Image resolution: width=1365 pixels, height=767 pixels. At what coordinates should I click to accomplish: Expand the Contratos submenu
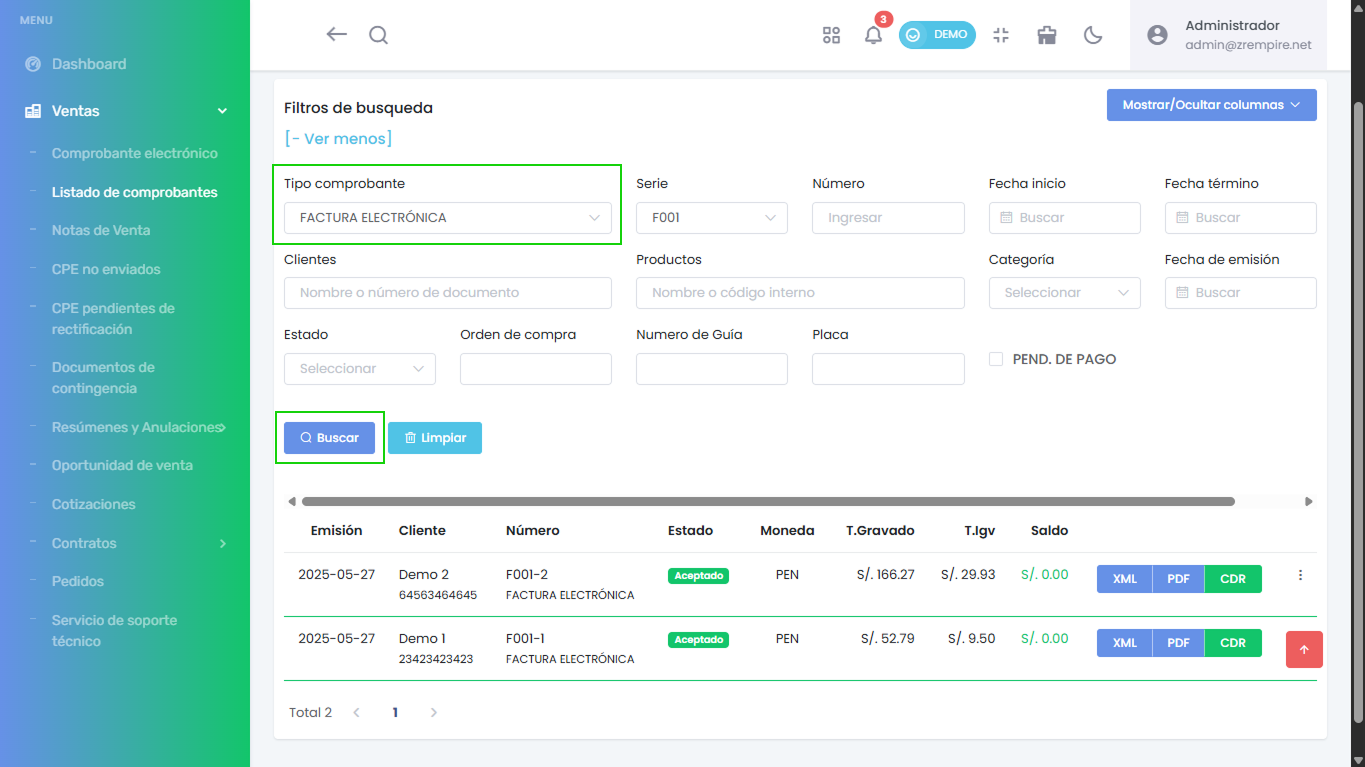pyautogui.click(x=222, y=544)
